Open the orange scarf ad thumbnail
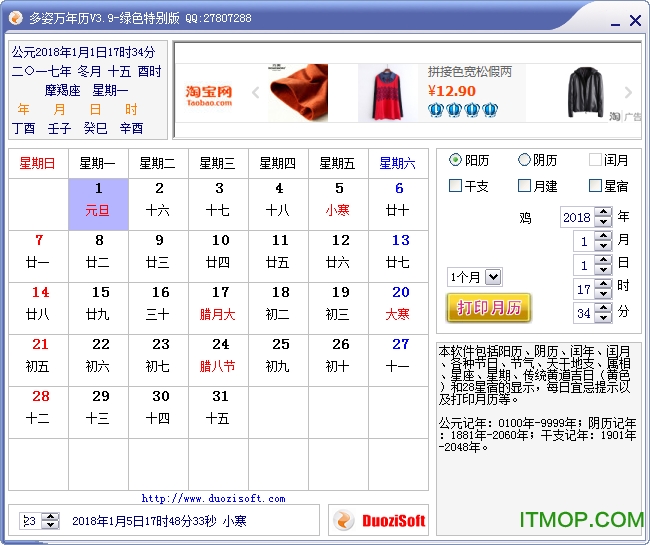Image resolution: width=650 pixels, height=545 pixels. click(298, 92)
